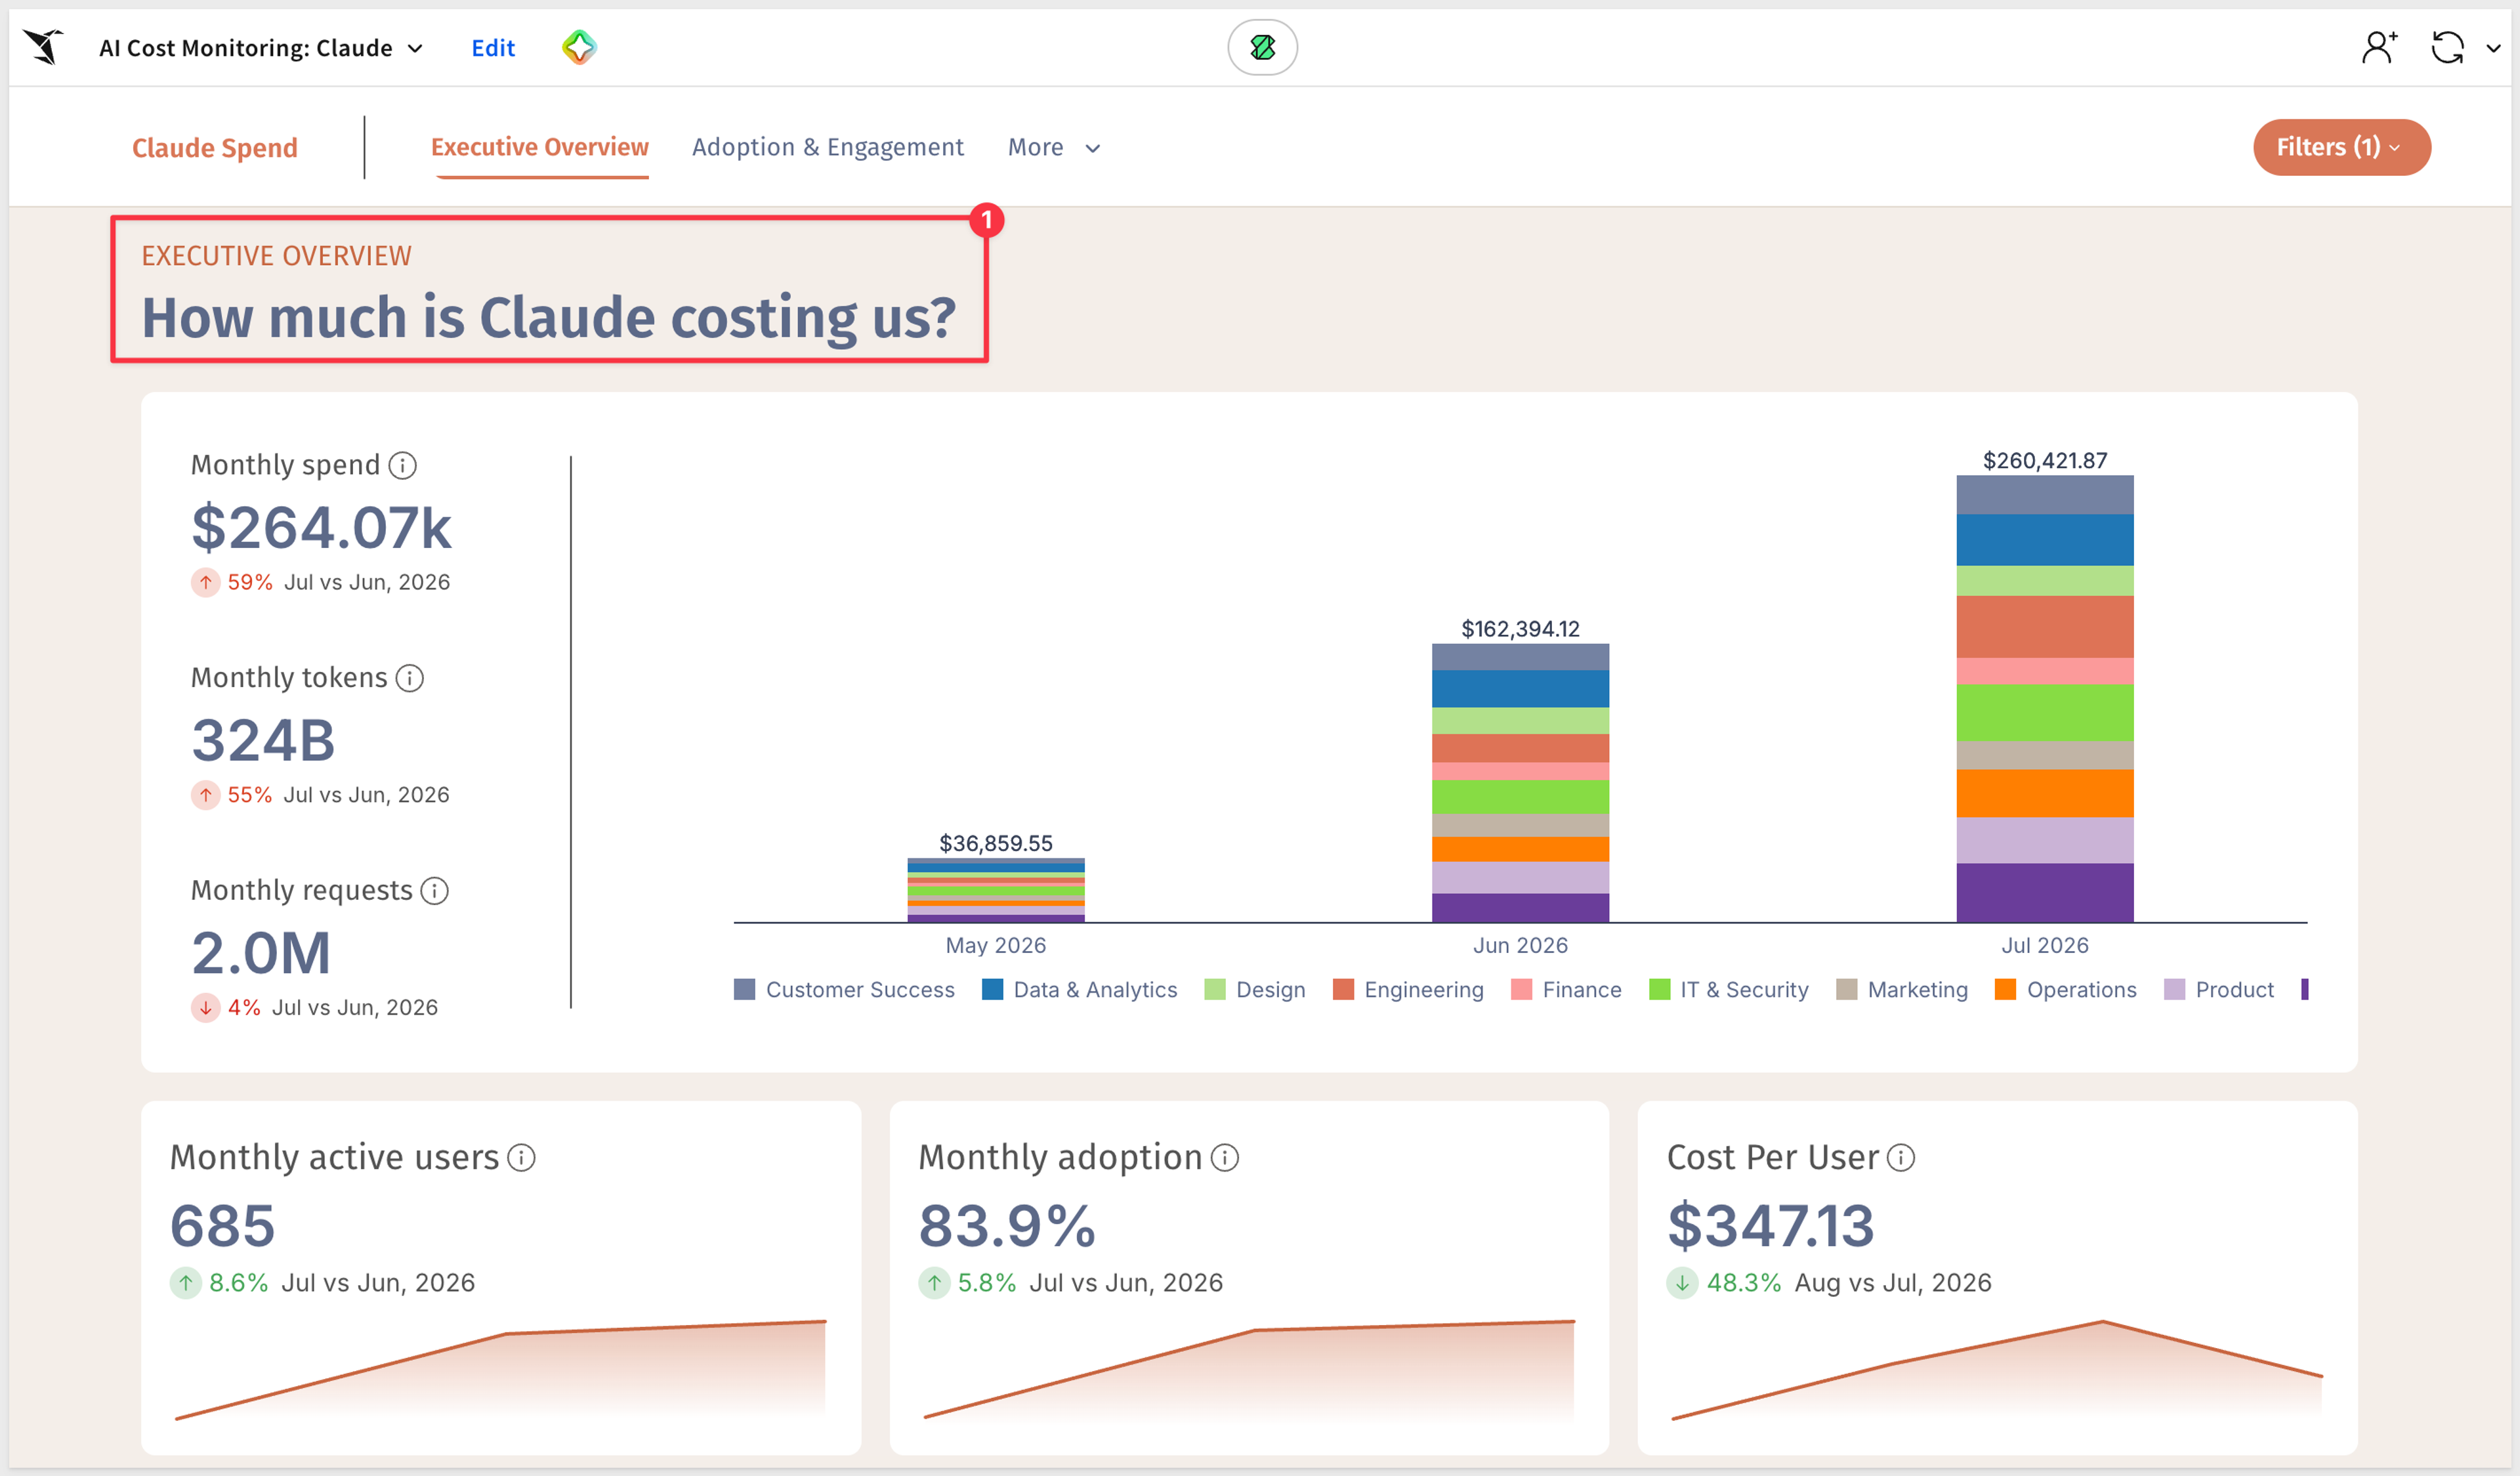Click the Cost Per User sparkline chart
The height and width of the screenshot is (1476, 2520).
coord(1997,1370)
